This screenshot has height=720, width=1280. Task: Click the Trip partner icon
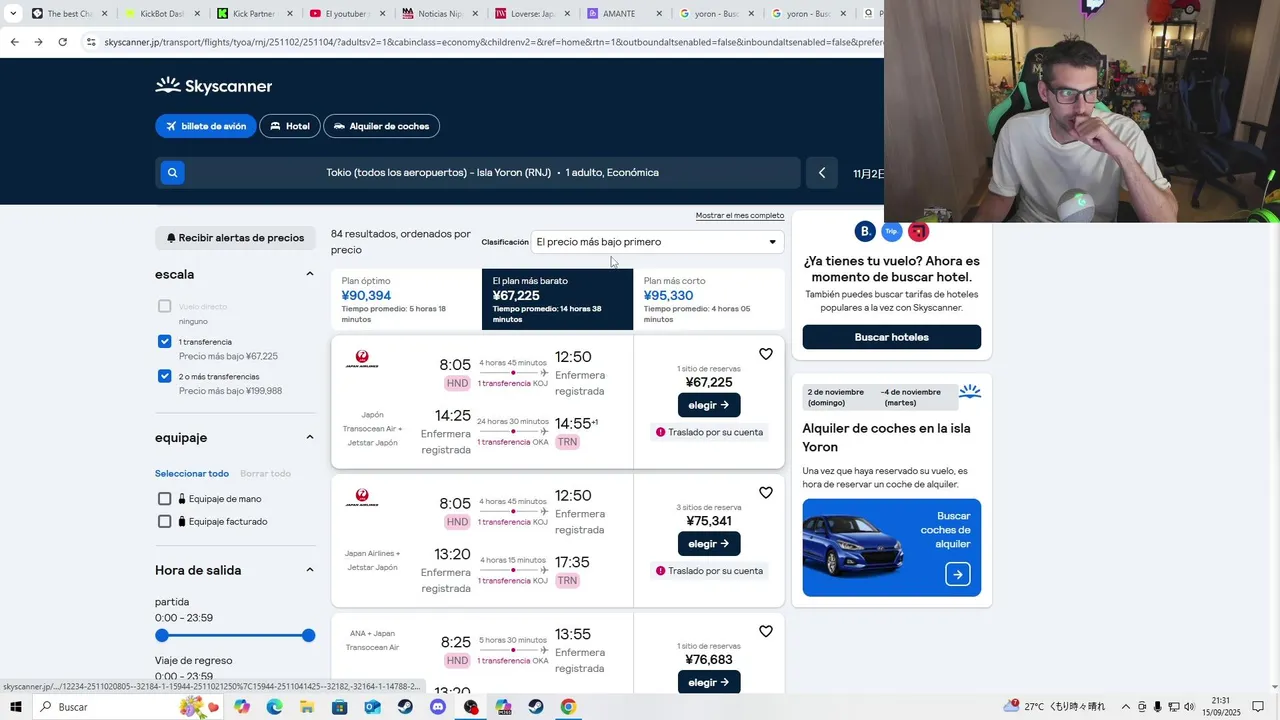tap(892, 231)
